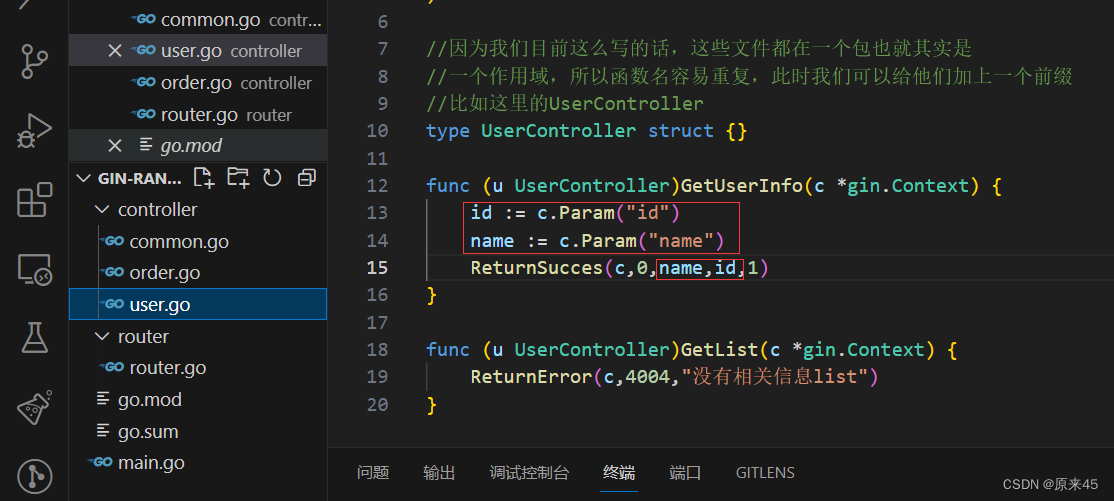1114x501 pixels.
Task: Close the user.go open editor
Action: 114,50
